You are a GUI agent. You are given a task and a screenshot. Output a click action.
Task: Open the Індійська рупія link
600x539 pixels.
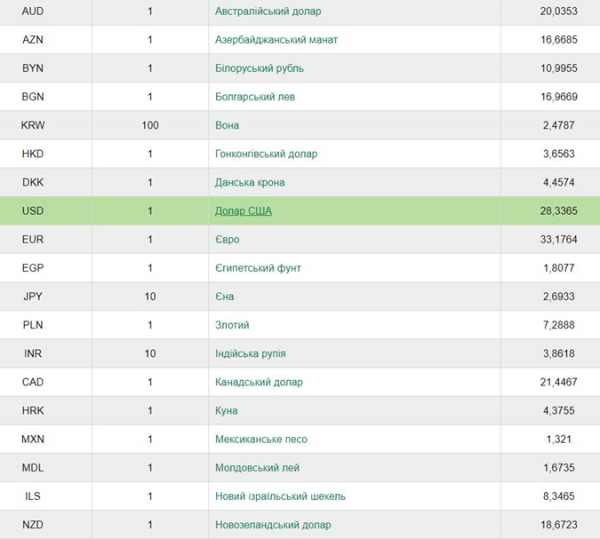pos(250,353)
